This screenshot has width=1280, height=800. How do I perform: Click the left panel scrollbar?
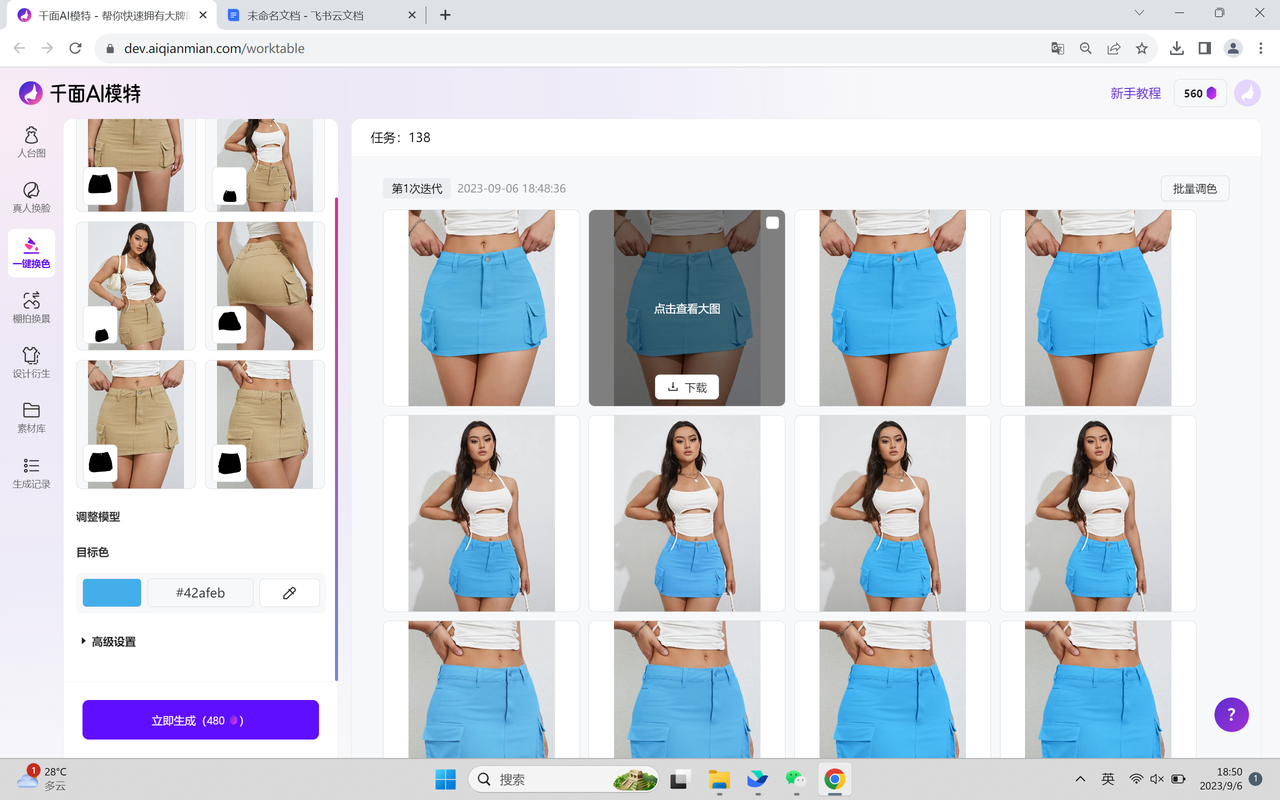pos(336,440)
